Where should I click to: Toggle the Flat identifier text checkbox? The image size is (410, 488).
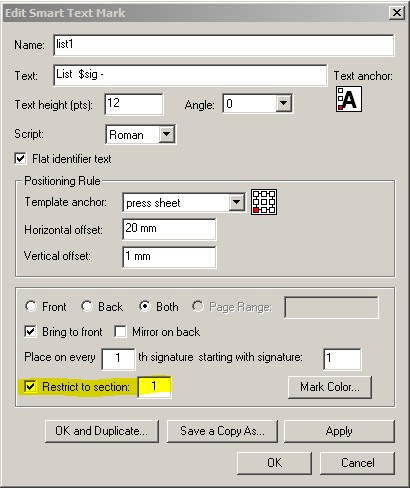pos(20,158)
